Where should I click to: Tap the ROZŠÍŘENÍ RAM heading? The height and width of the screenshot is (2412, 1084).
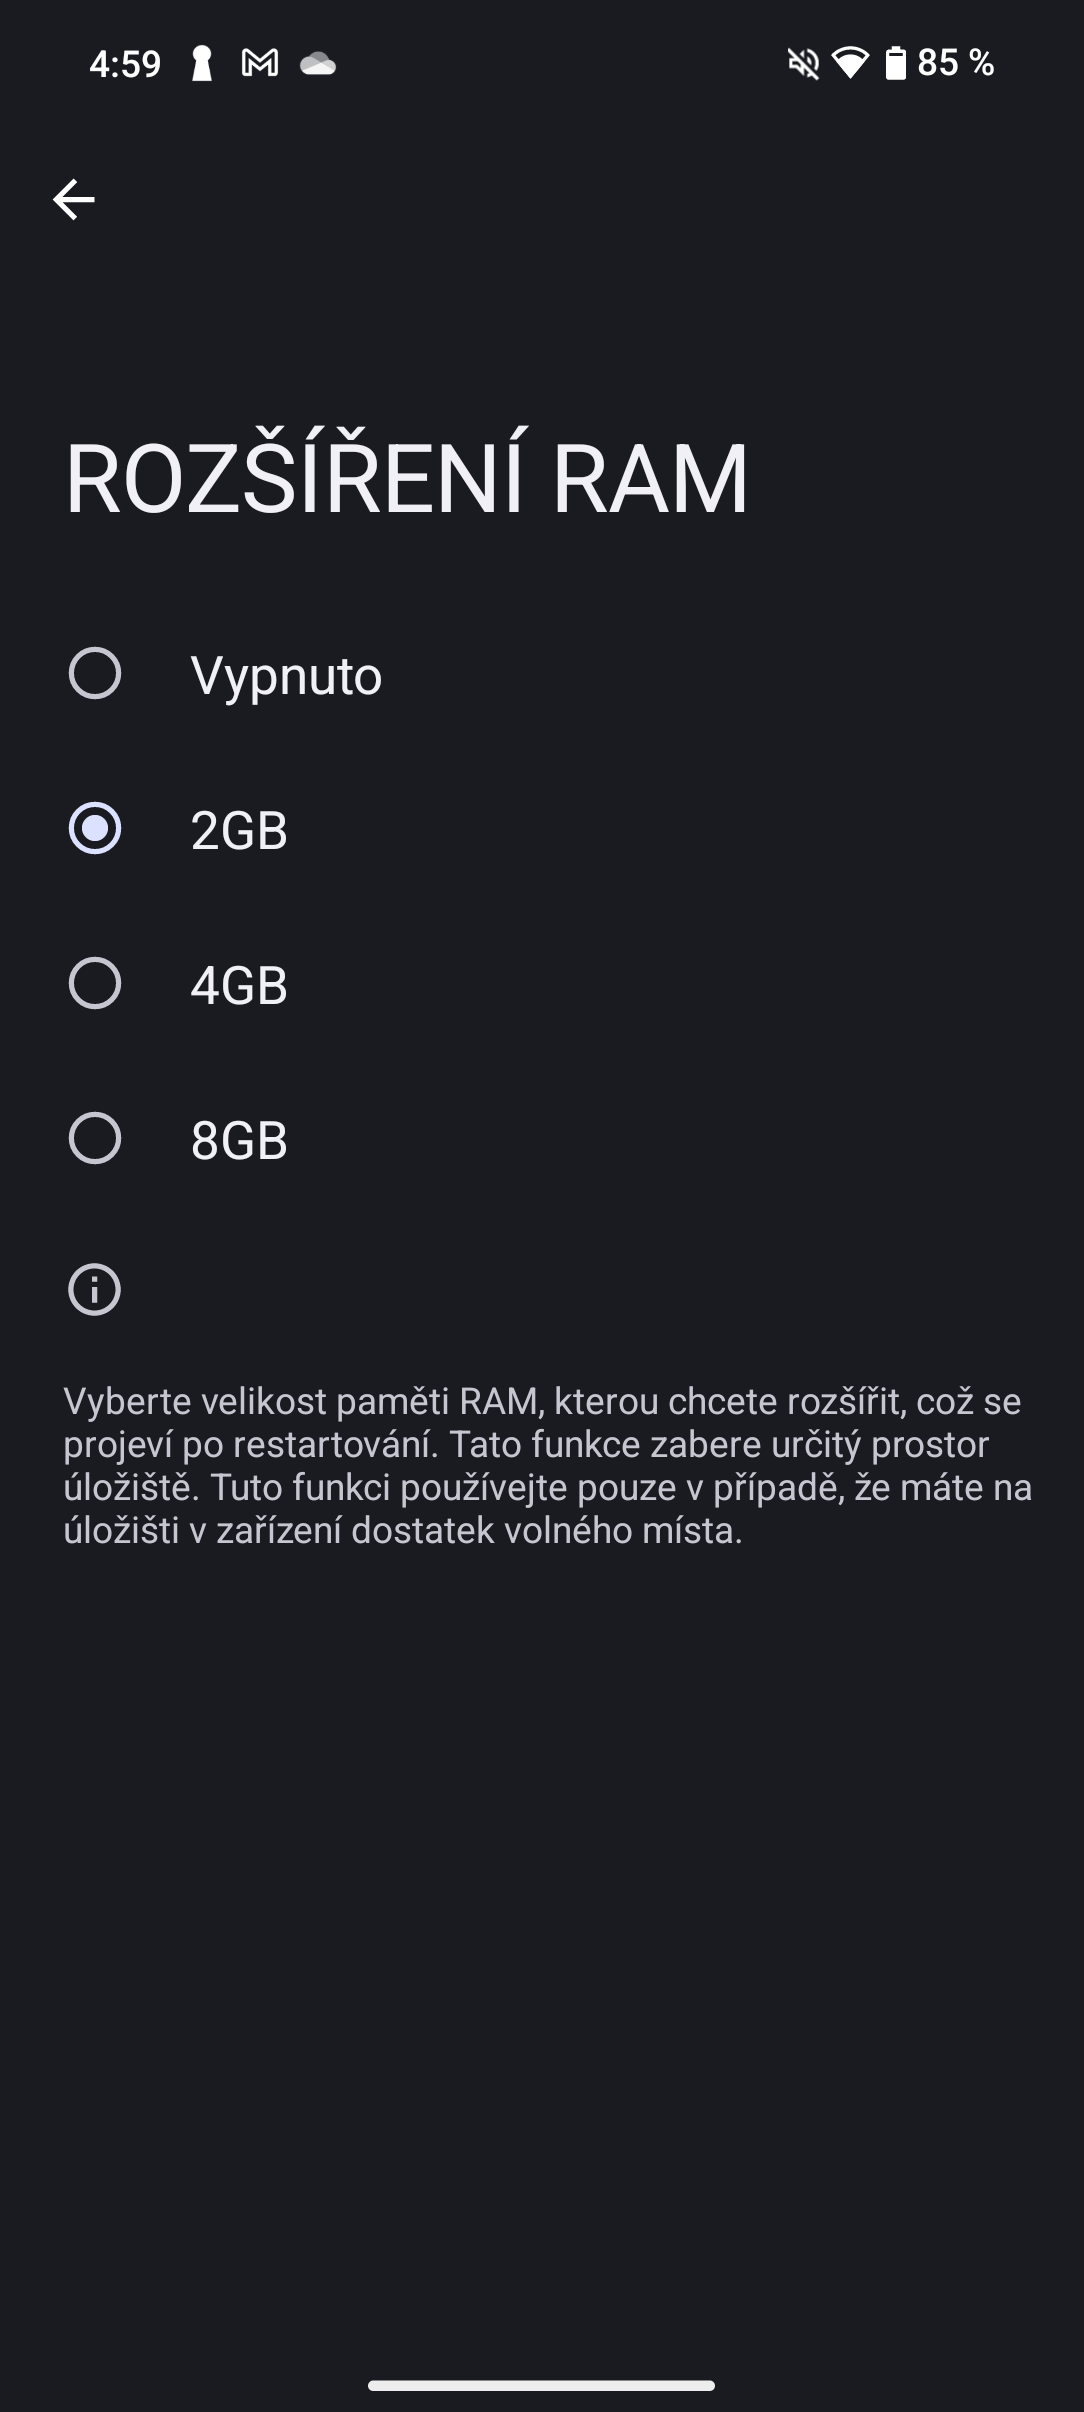(x=407, y=478)
